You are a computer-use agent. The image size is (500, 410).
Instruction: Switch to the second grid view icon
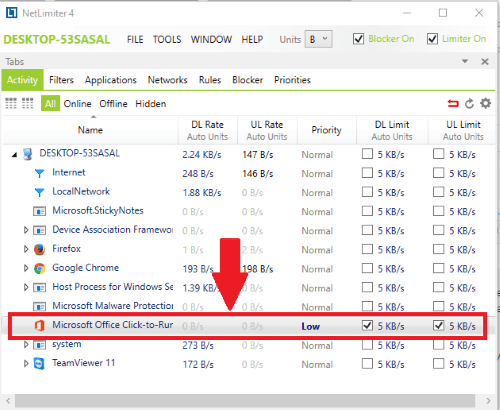coord(28,103)
